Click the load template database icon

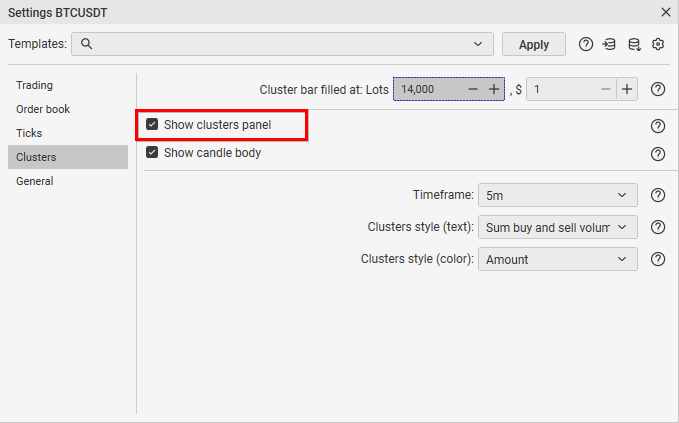click(609, 44)
